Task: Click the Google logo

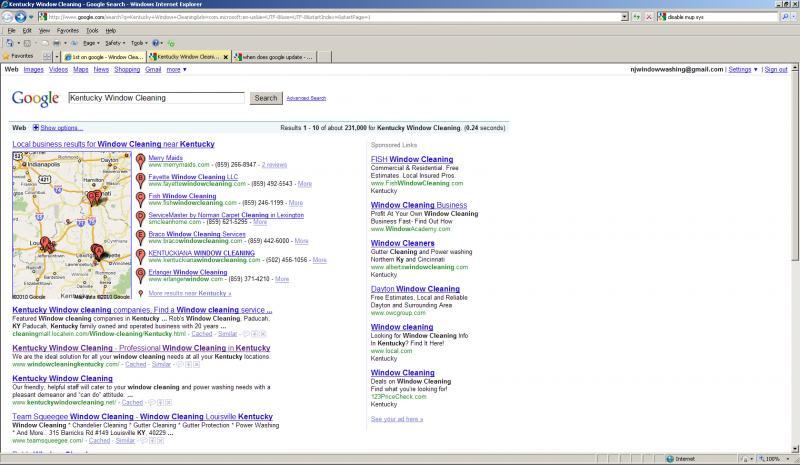Action: tap(35, 98)
